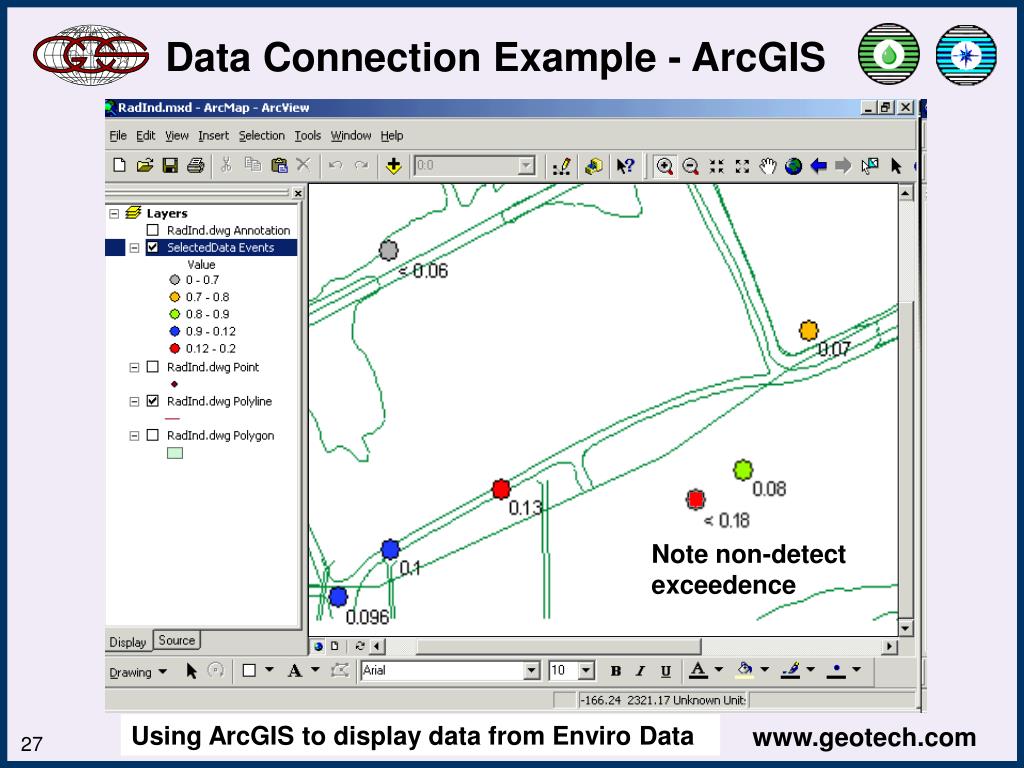Select the Zoom Out tool

click(690, 167)
